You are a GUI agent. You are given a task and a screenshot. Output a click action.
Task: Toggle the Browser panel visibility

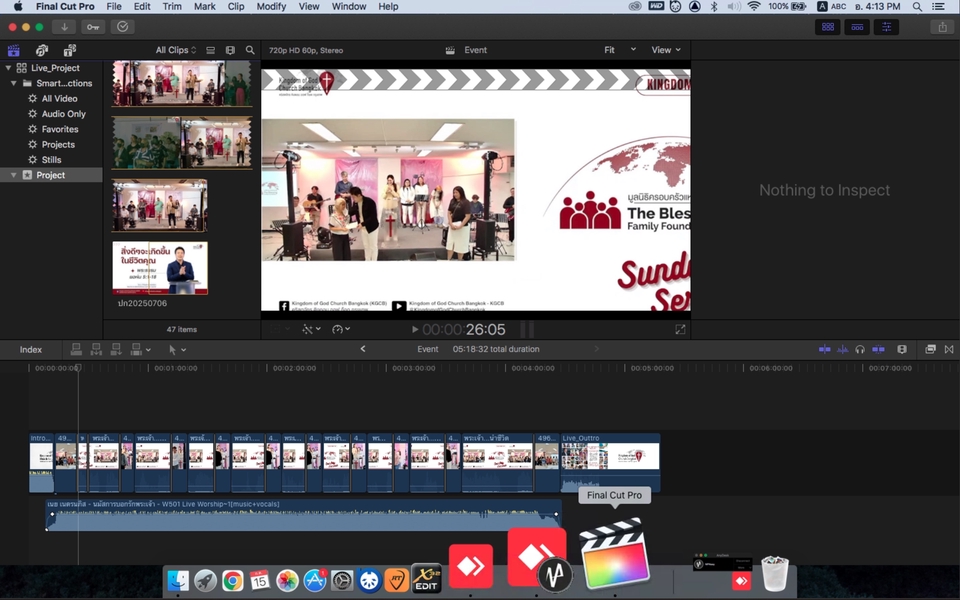point(828,27)
